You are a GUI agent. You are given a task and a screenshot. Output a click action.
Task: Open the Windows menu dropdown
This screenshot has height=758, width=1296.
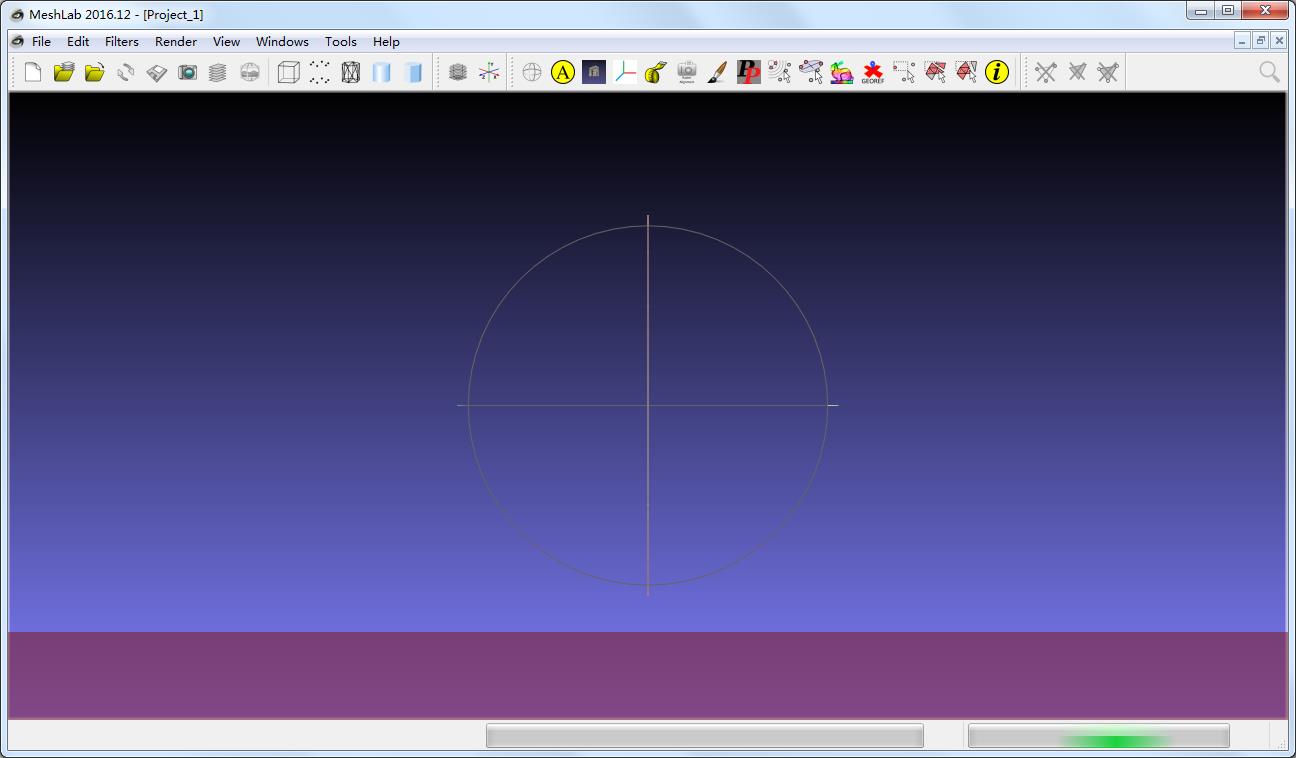(x=281, y=41)
